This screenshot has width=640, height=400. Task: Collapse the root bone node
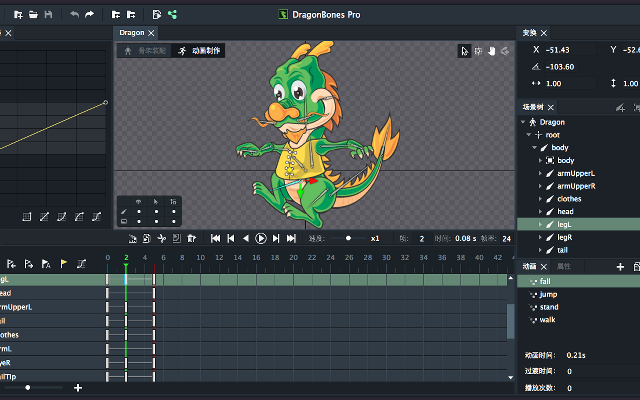tap(529, 135)
